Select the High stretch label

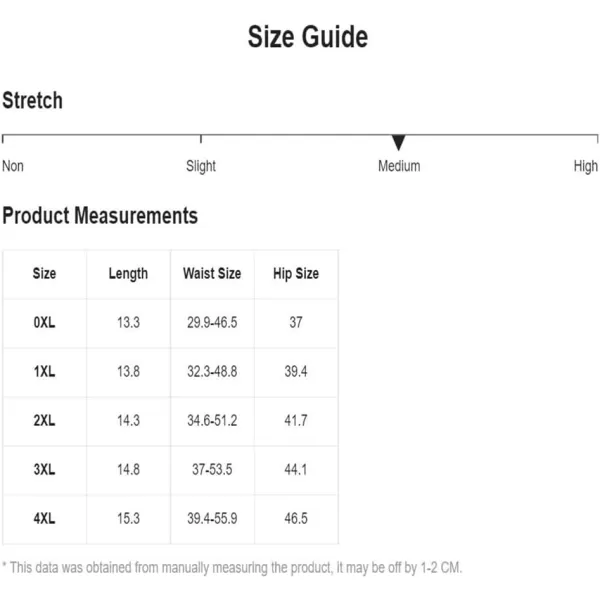tap(585, 166)
